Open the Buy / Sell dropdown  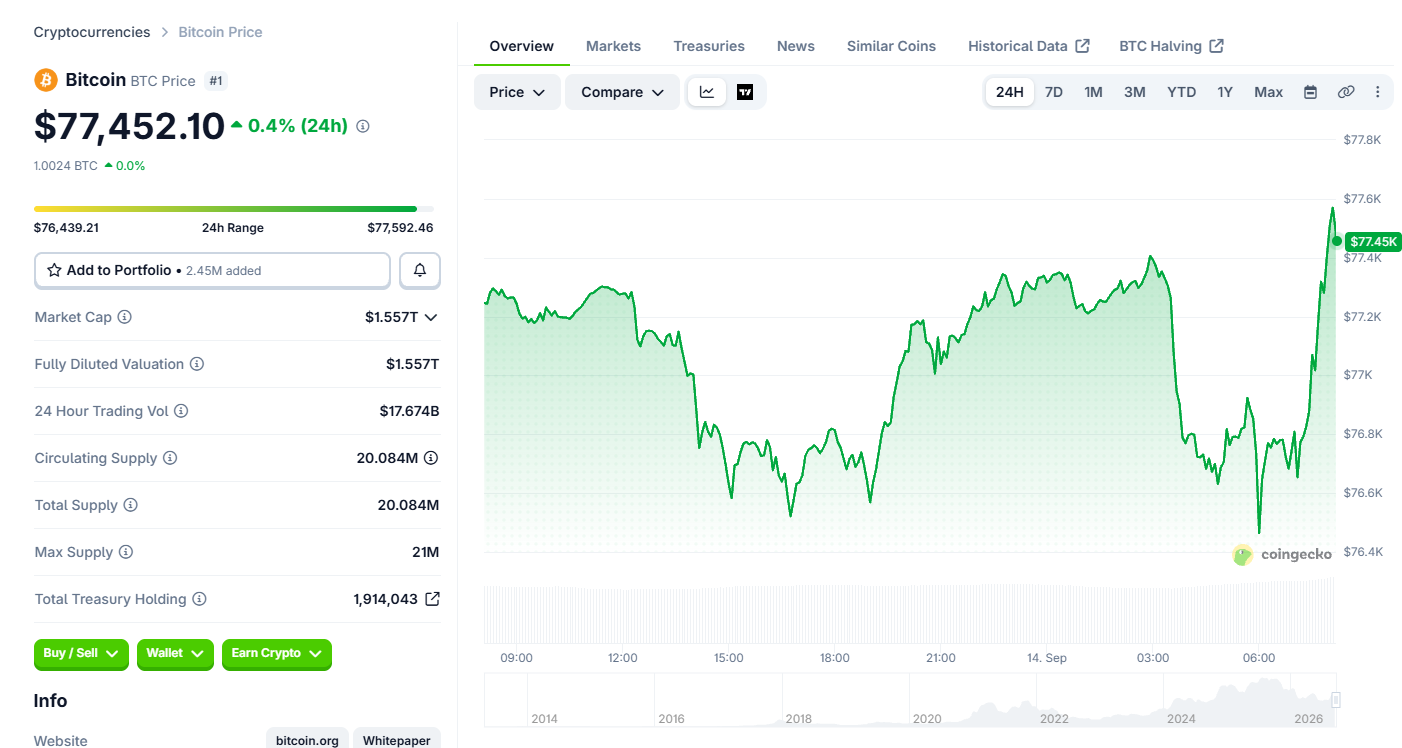pyautogui.click(x=81, y=654)
